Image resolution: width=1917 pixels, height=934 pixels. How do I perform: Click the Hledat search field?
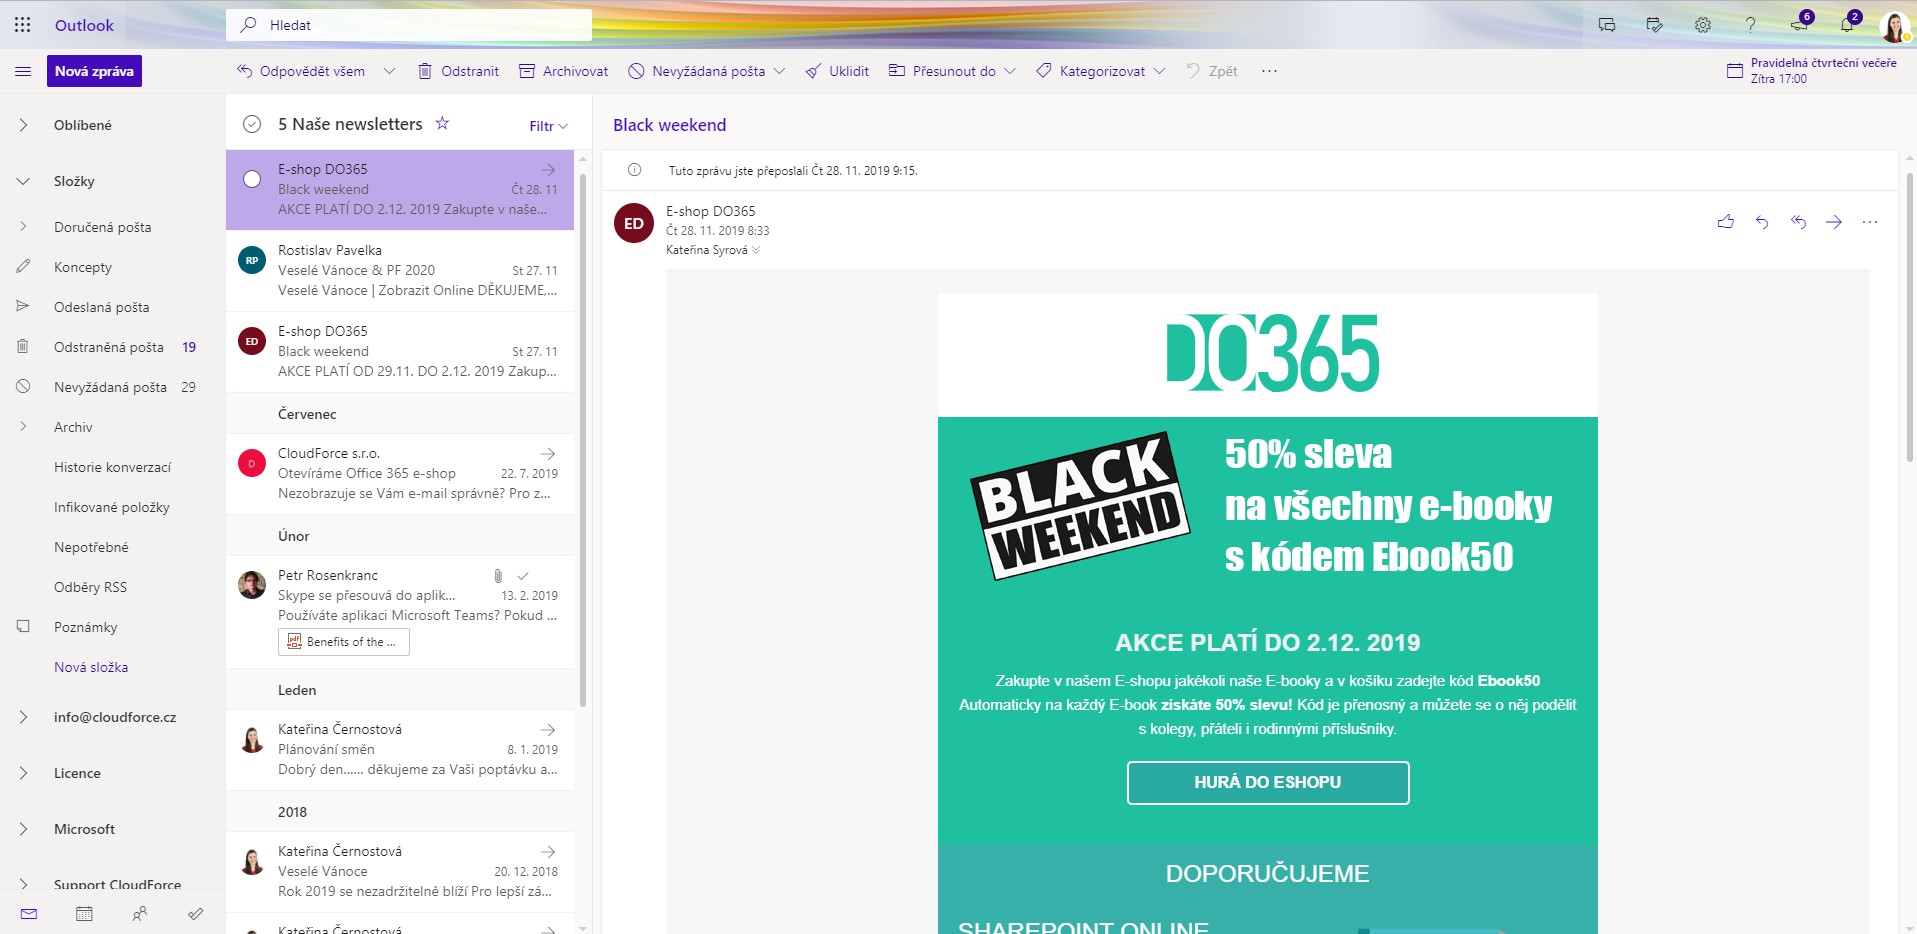[420, 25]
